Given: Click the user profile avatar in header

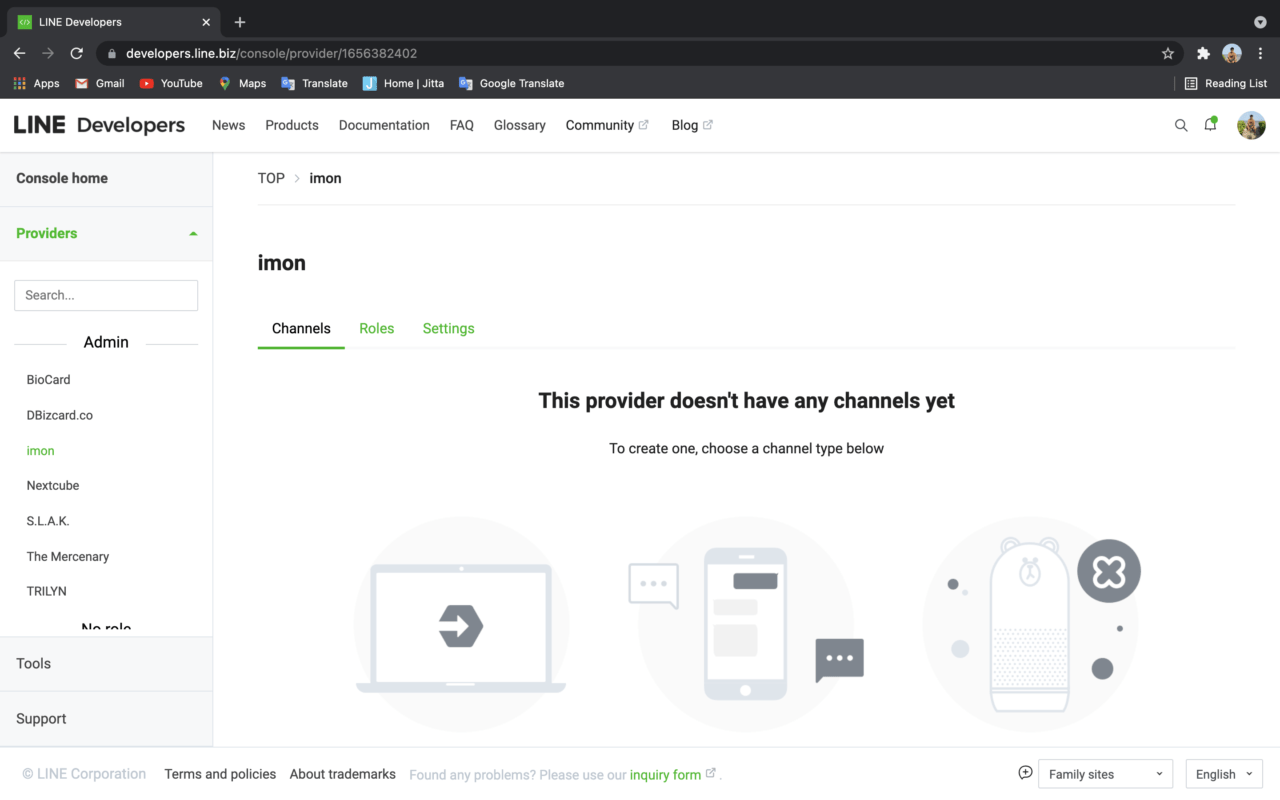Looking at the screenshot, I should [1251, 125].
